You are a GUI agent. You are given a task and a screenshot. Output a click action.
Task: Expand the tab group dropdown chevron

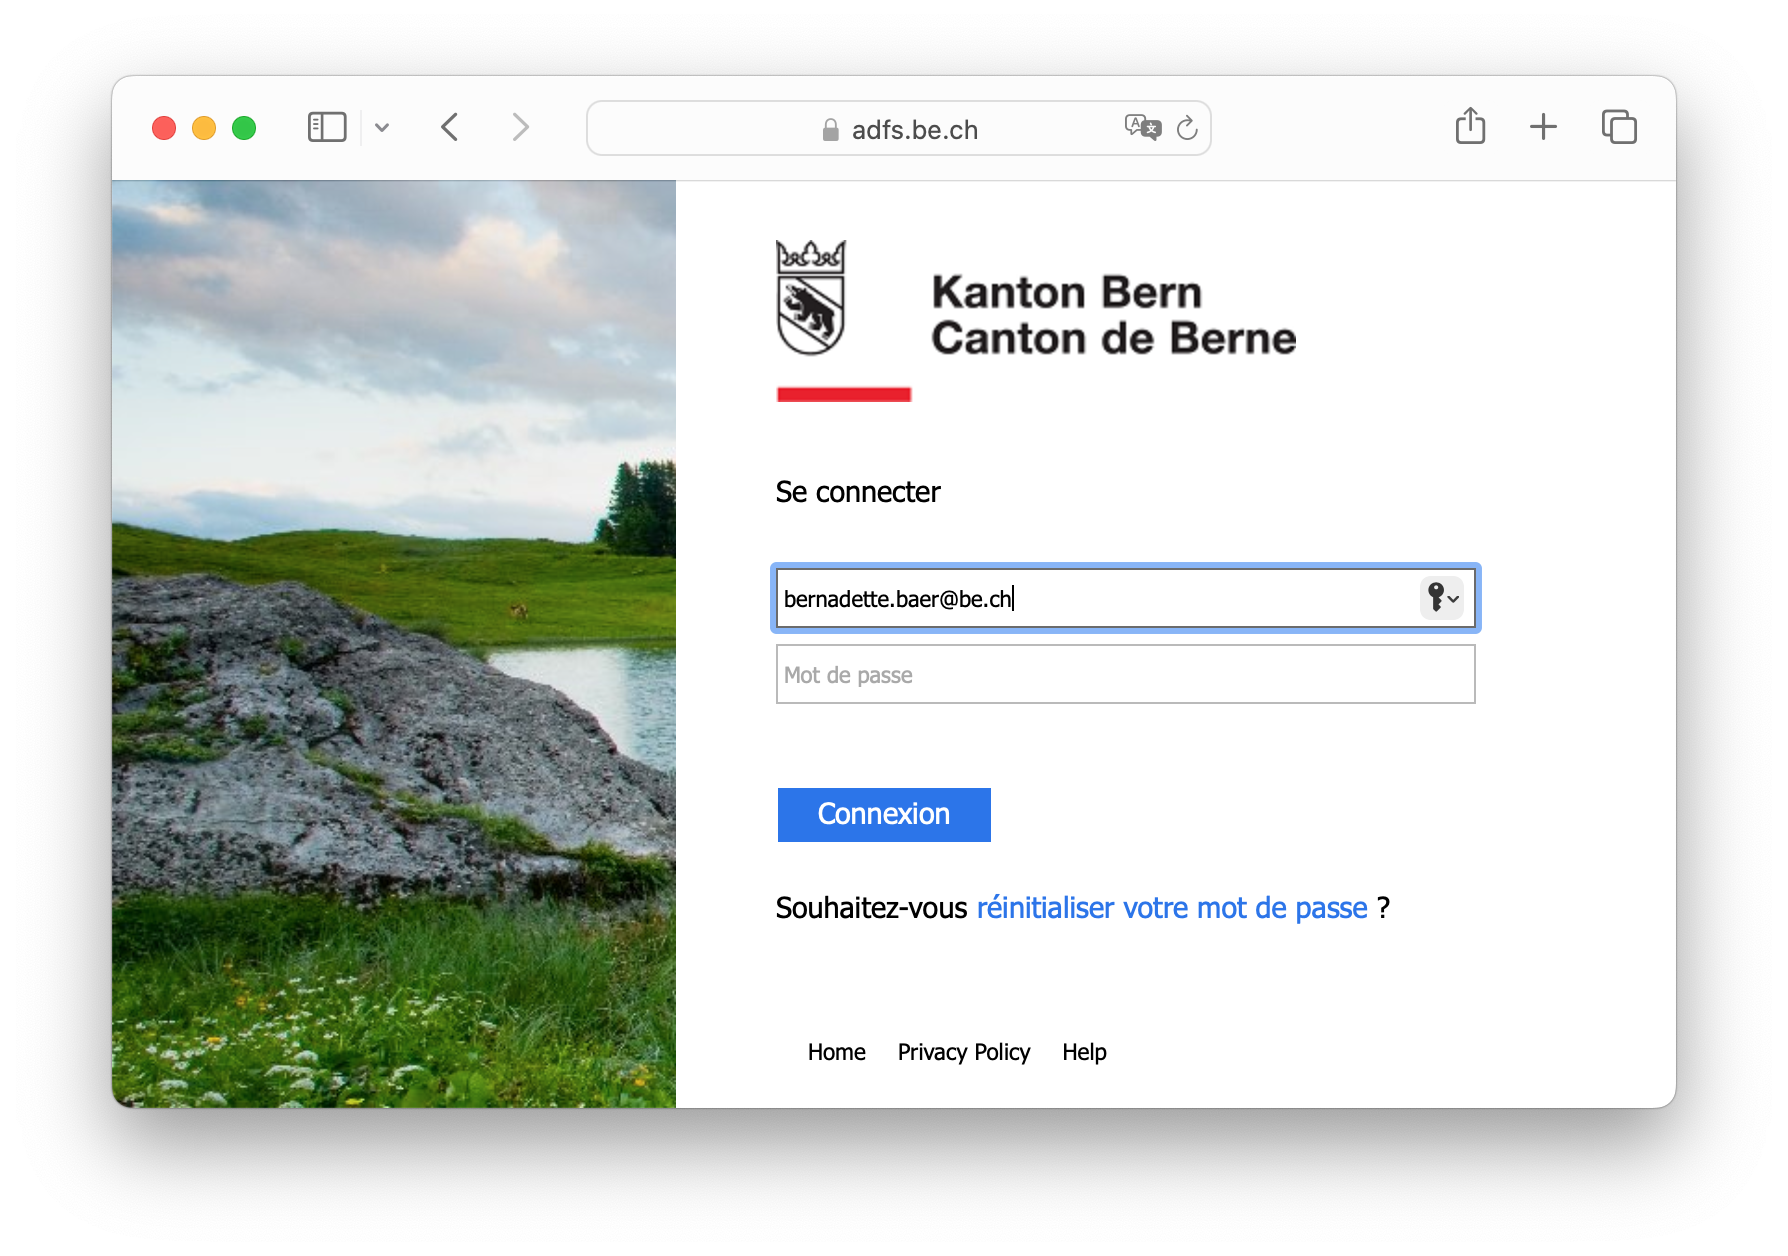[382, 127]
